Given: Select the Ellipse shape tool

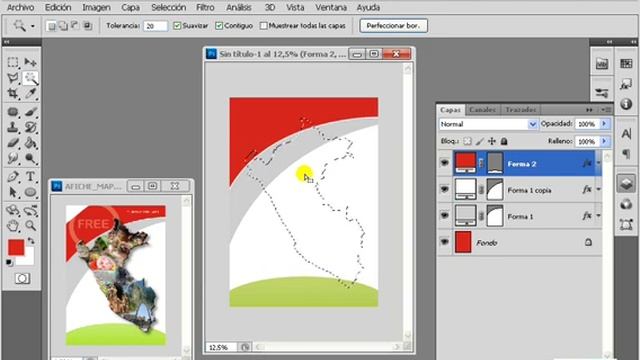Looking at the screenshot, I should pyautogui.click(x=30, y=192).
